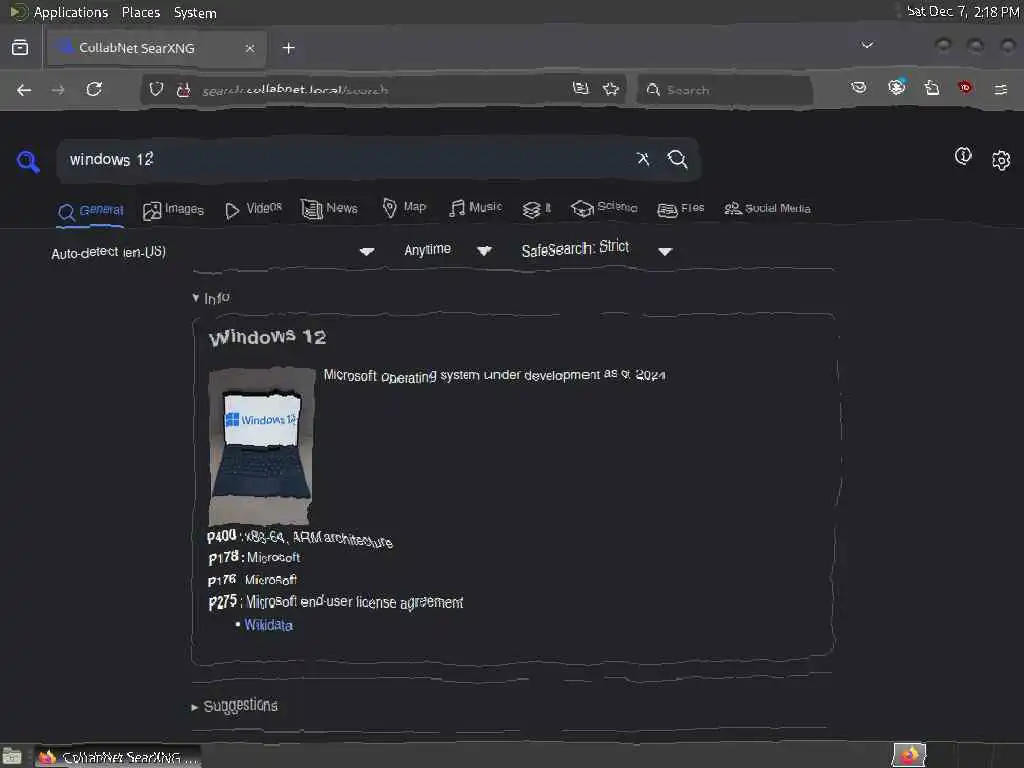Screen dimensions: 1024x768
Task: Open the Anytime time range dropdown
Action: (x=447, y=250)
